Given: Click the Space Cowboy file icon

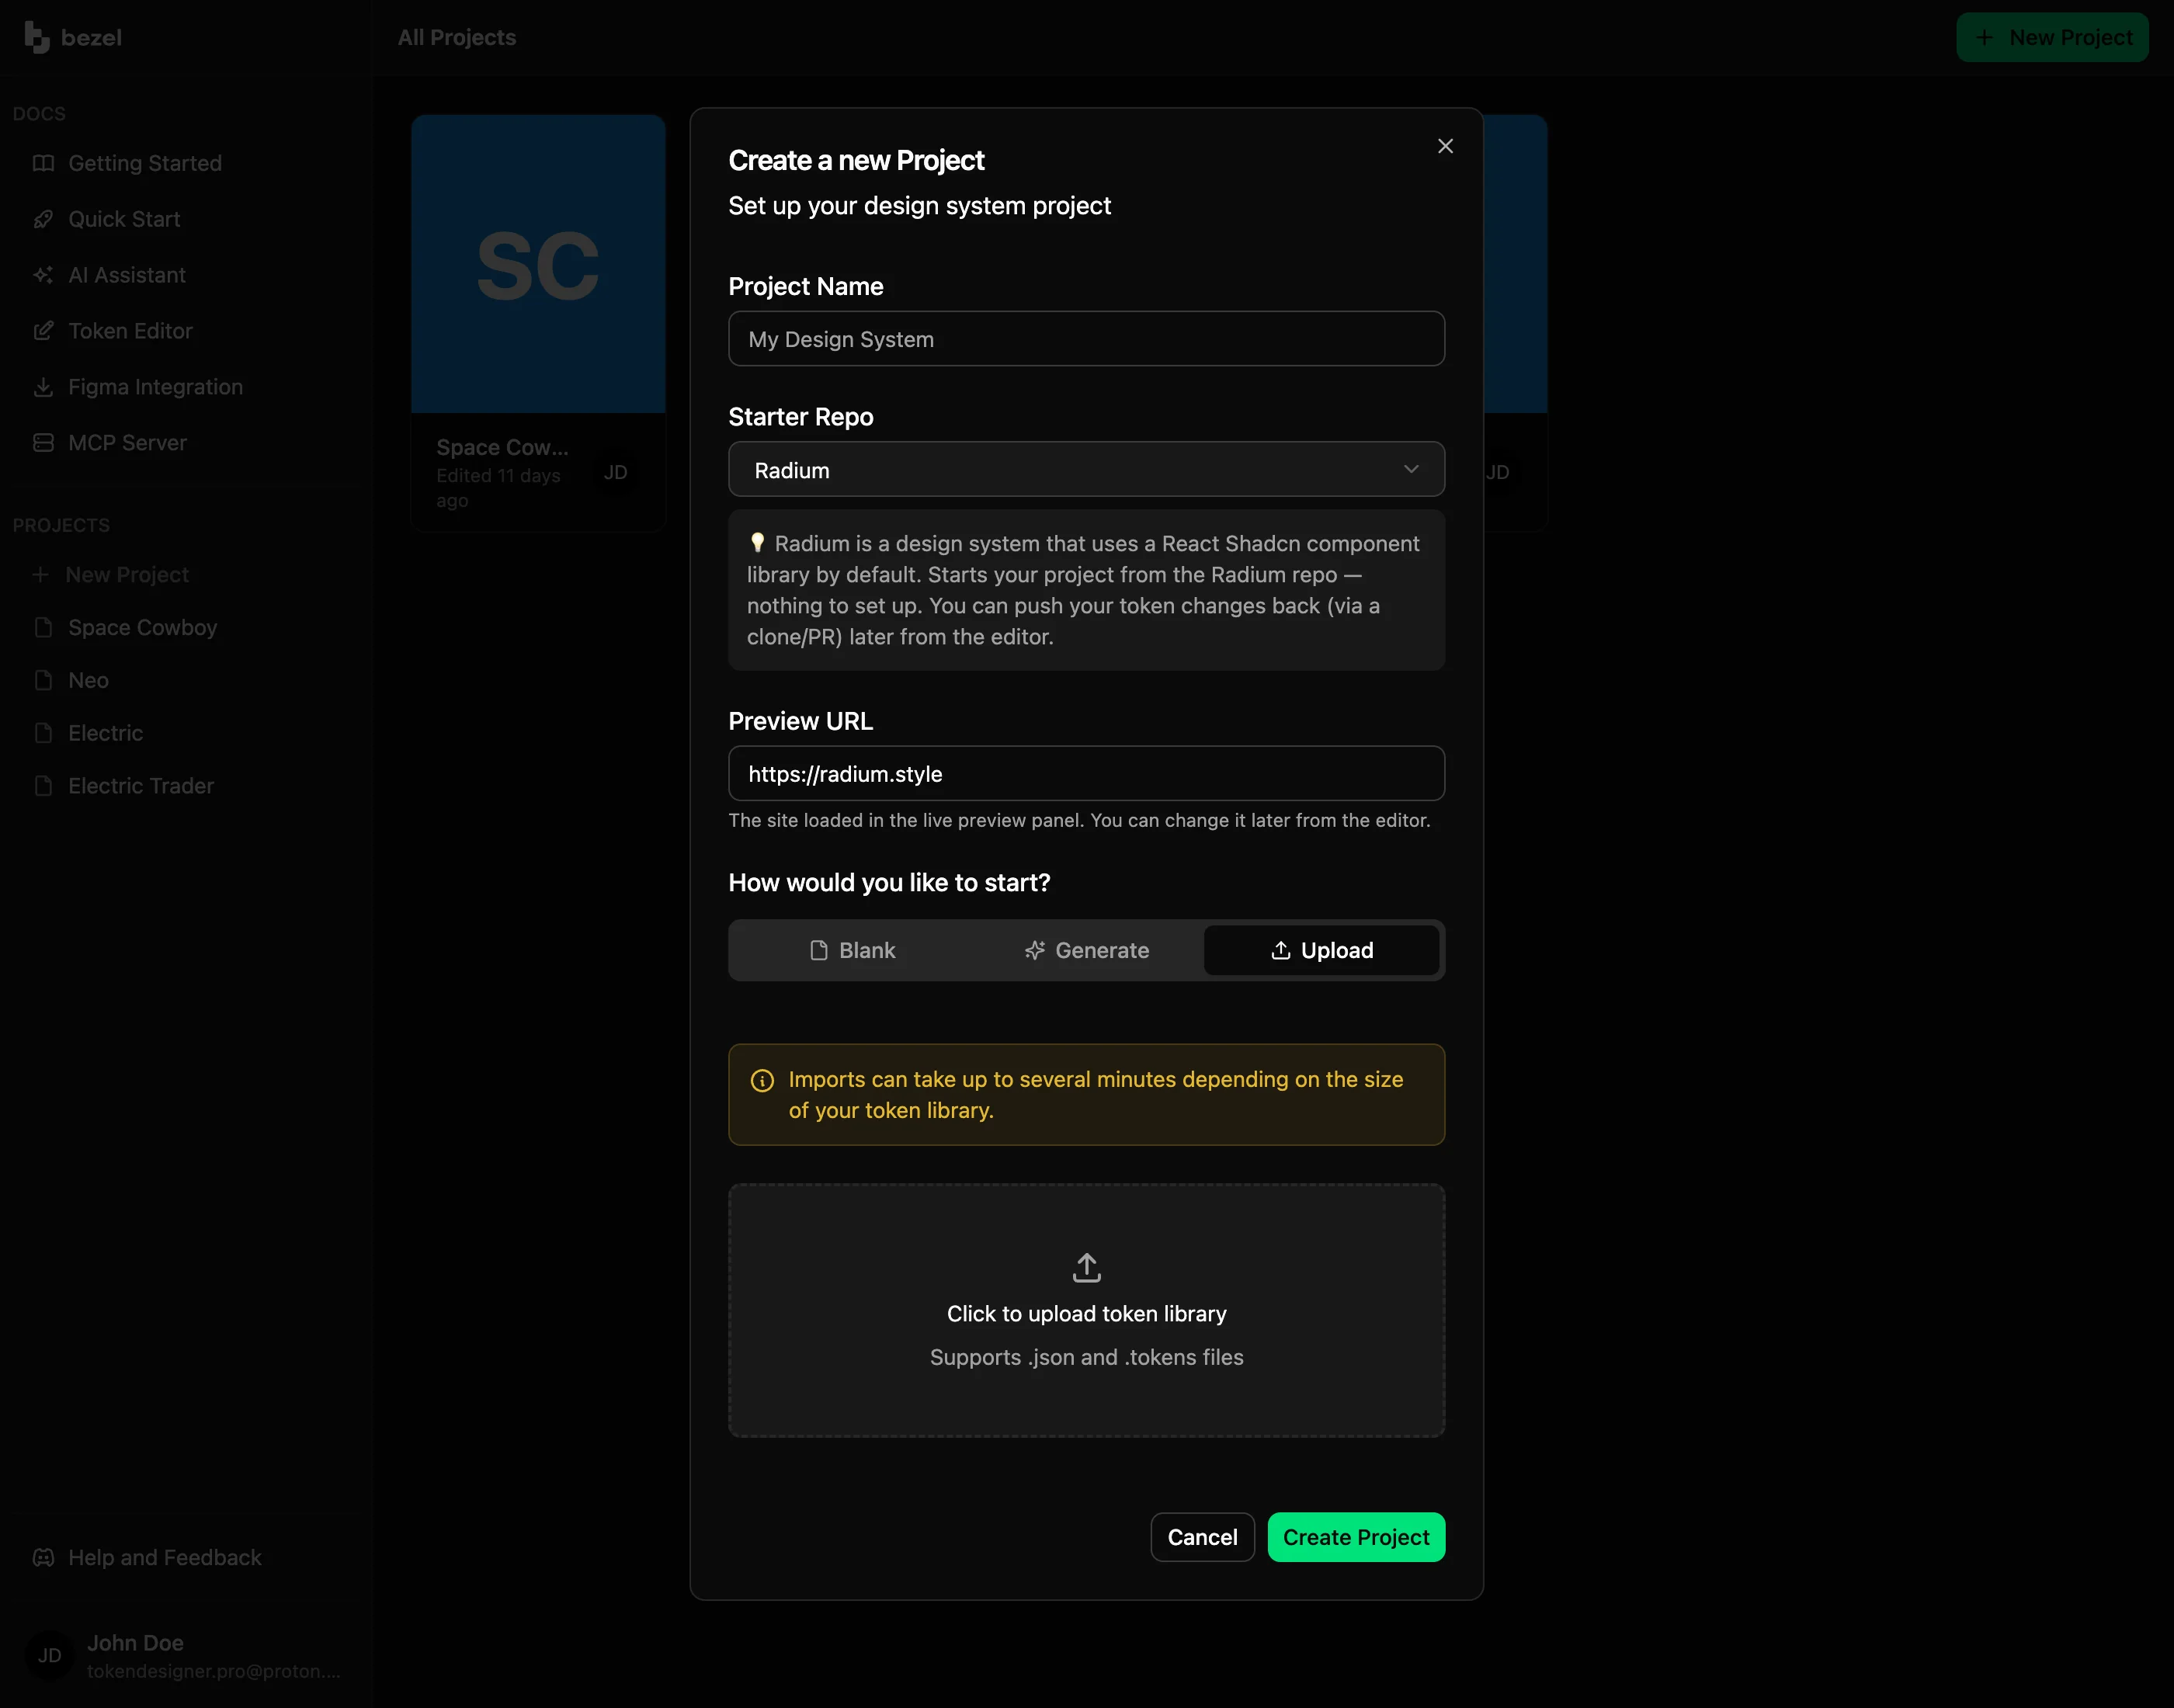Looking at the screenshot, I should [43, 627].
